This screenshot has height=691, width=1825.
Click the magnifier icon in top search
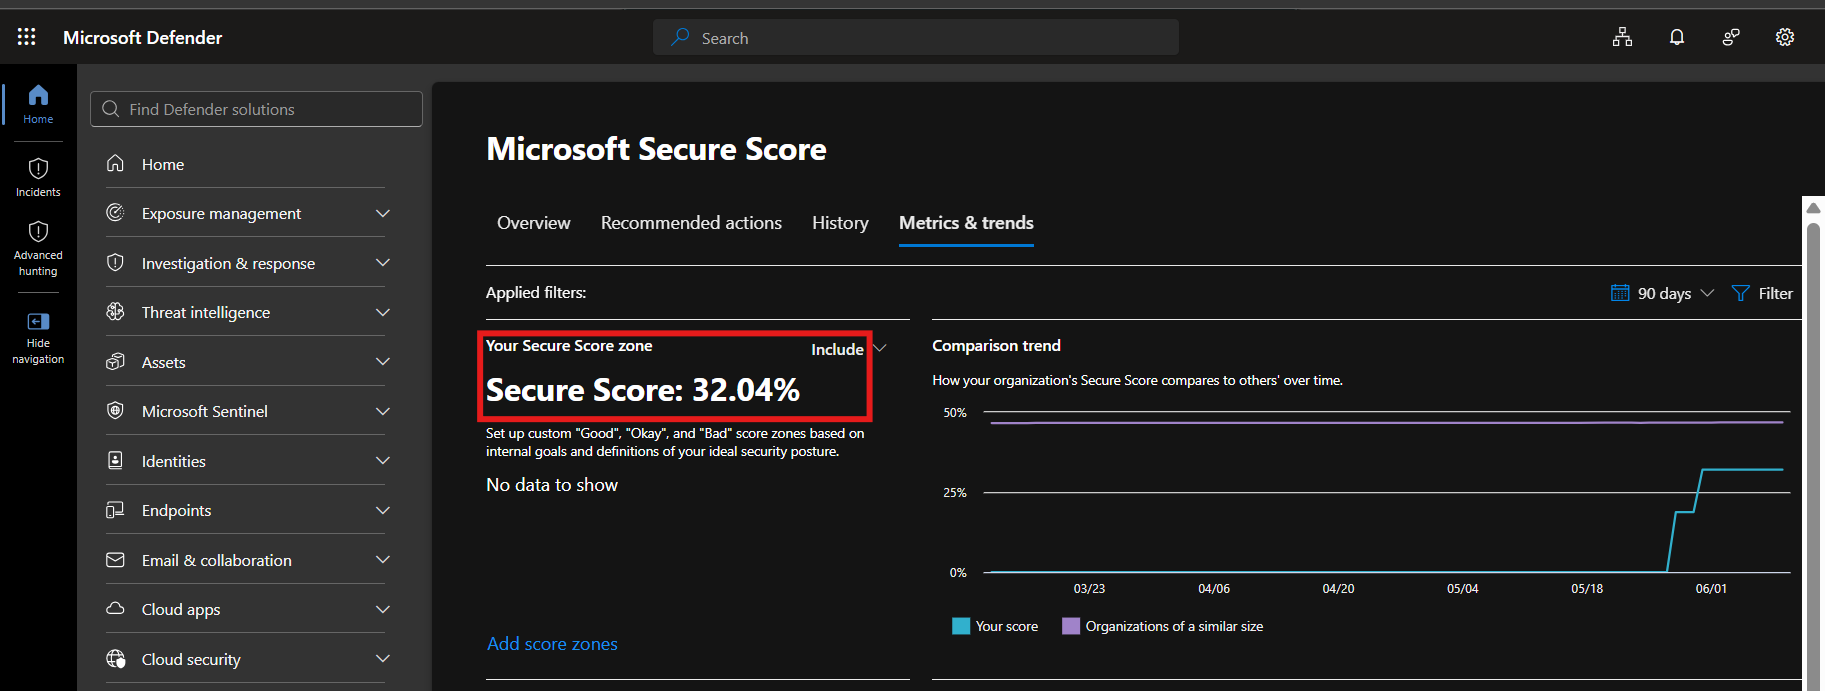point(680,37)
